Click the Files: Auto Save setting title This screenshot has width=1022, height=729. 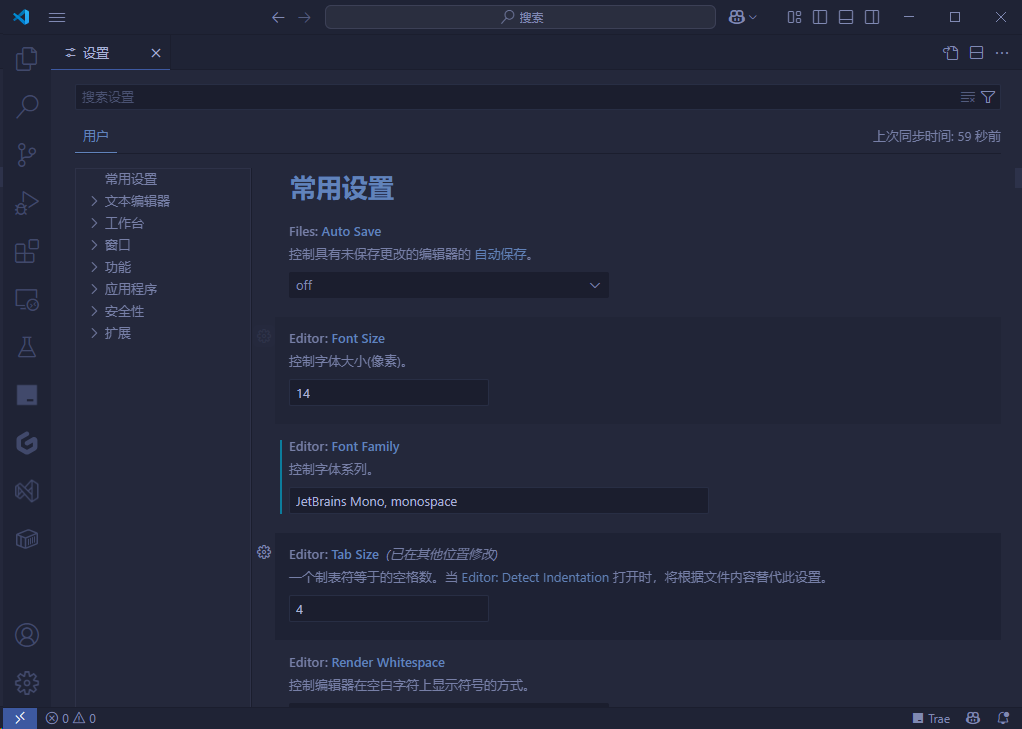[x=335, y=231]
